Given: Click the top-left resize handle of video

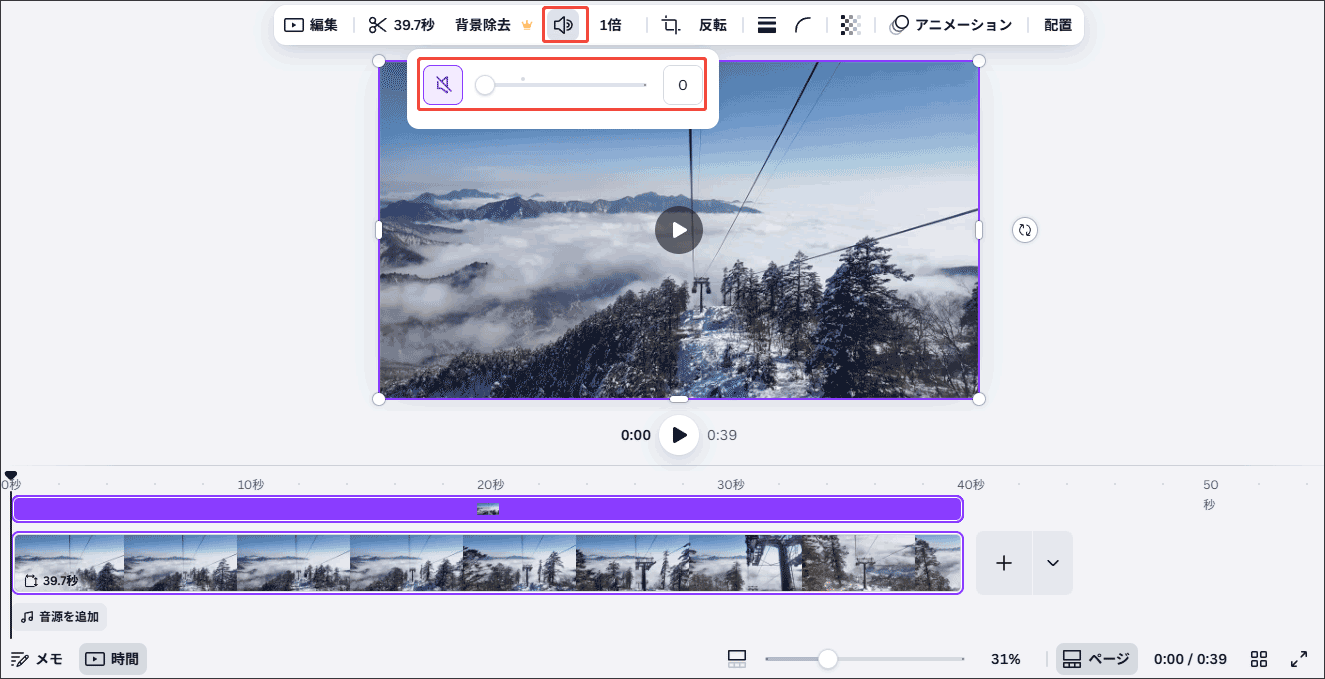Looking at the screenshot, I should (x=379, y=61).
